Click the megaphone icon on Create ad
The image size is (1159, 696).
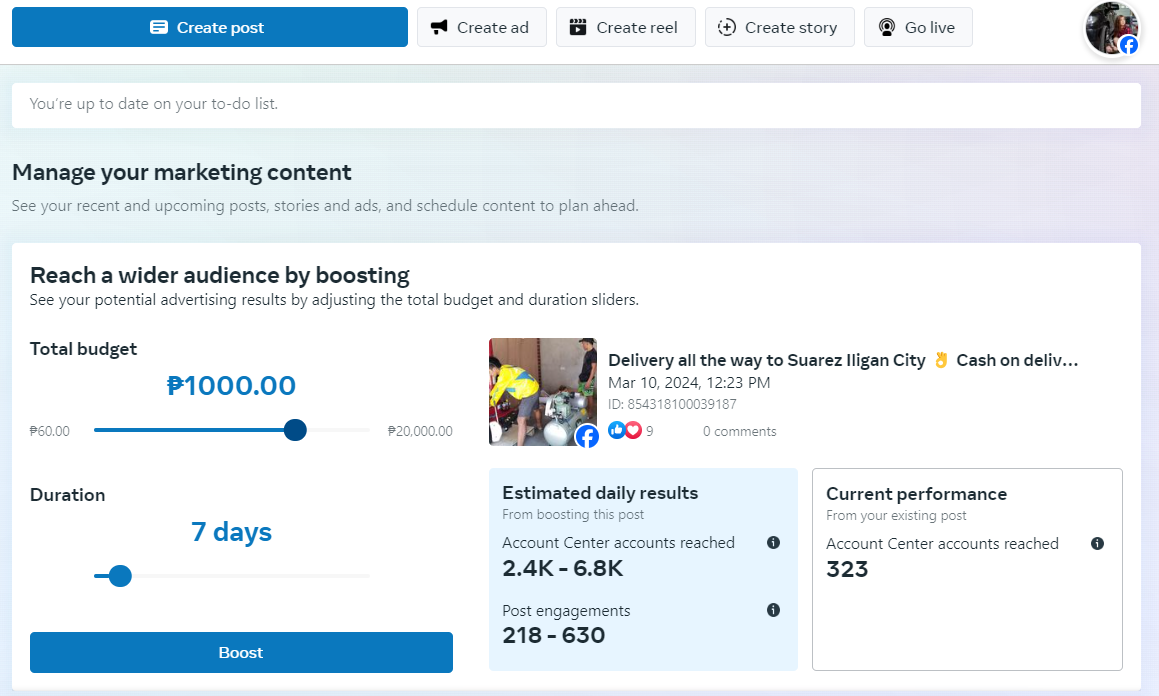coord(439,27)
